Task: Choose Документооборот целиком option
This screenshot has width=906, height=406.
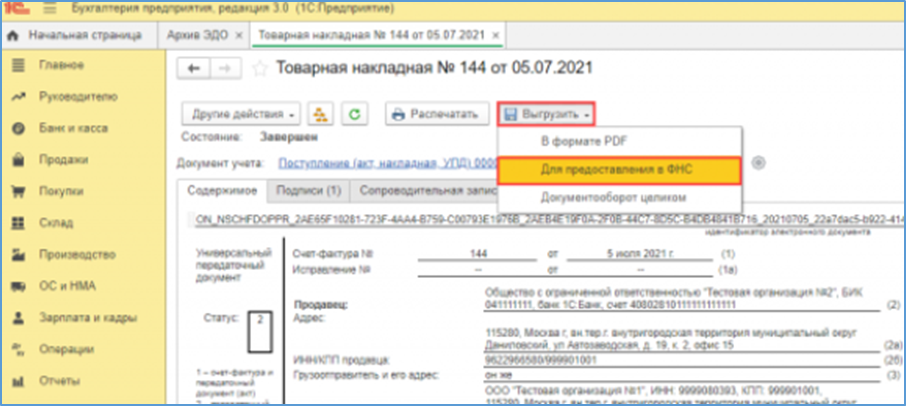Action: coord(619,198)
